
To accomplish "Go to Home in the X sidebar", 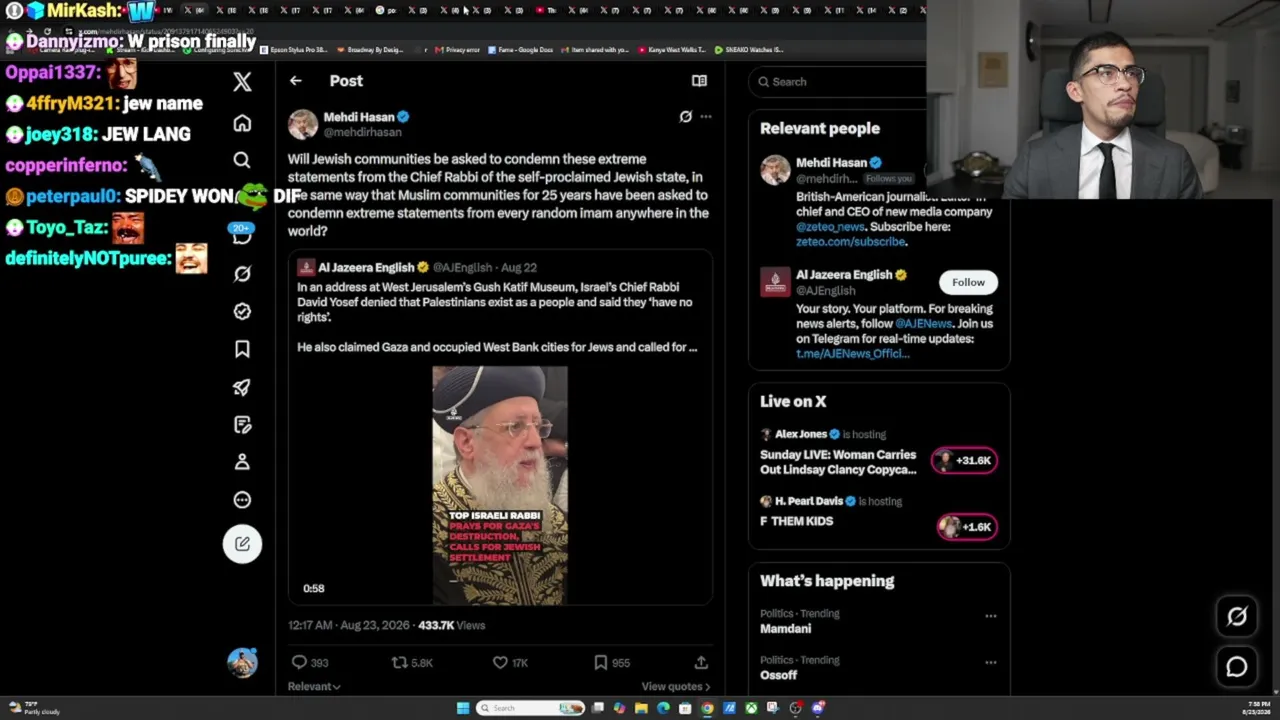I will pyautogui.click(x=242, y=123).
